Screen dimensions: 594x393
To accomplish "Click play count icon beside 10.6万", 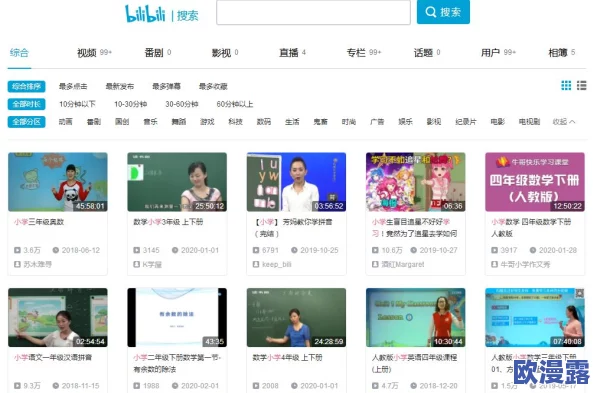I will [x=375, y=250].
